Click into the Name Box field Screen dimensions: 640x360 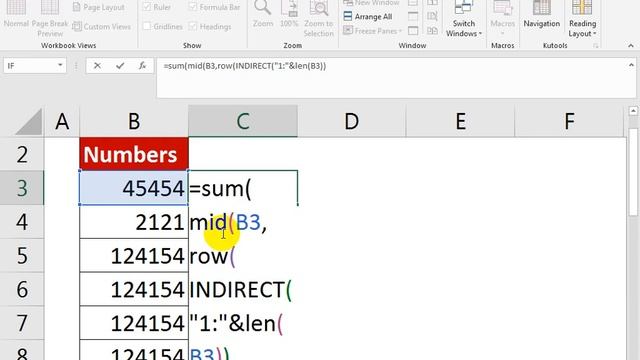[x=30, y=66]
